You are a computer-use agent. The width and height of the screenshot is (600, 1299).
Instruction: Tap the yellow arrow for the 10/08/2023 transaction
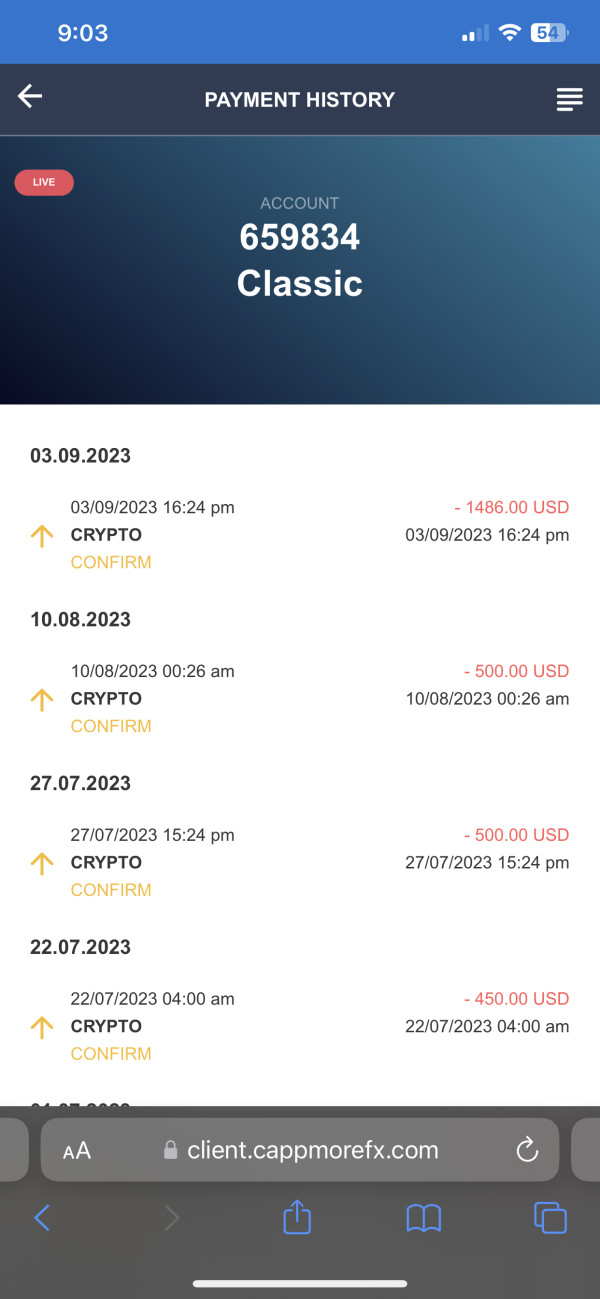pos(42,700)
